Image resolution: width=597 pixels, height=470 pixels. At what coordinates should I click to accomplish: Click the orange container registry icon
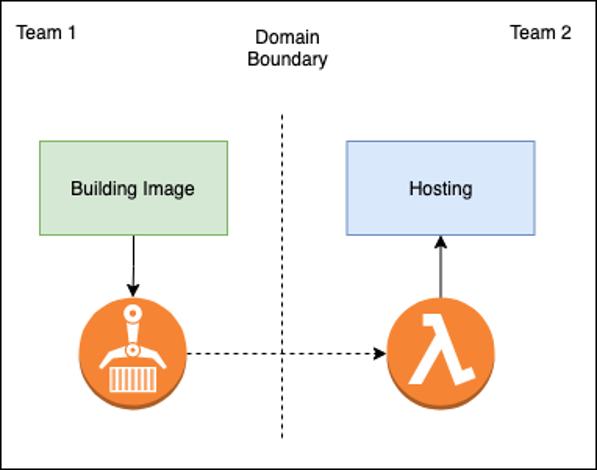point(132,353)
